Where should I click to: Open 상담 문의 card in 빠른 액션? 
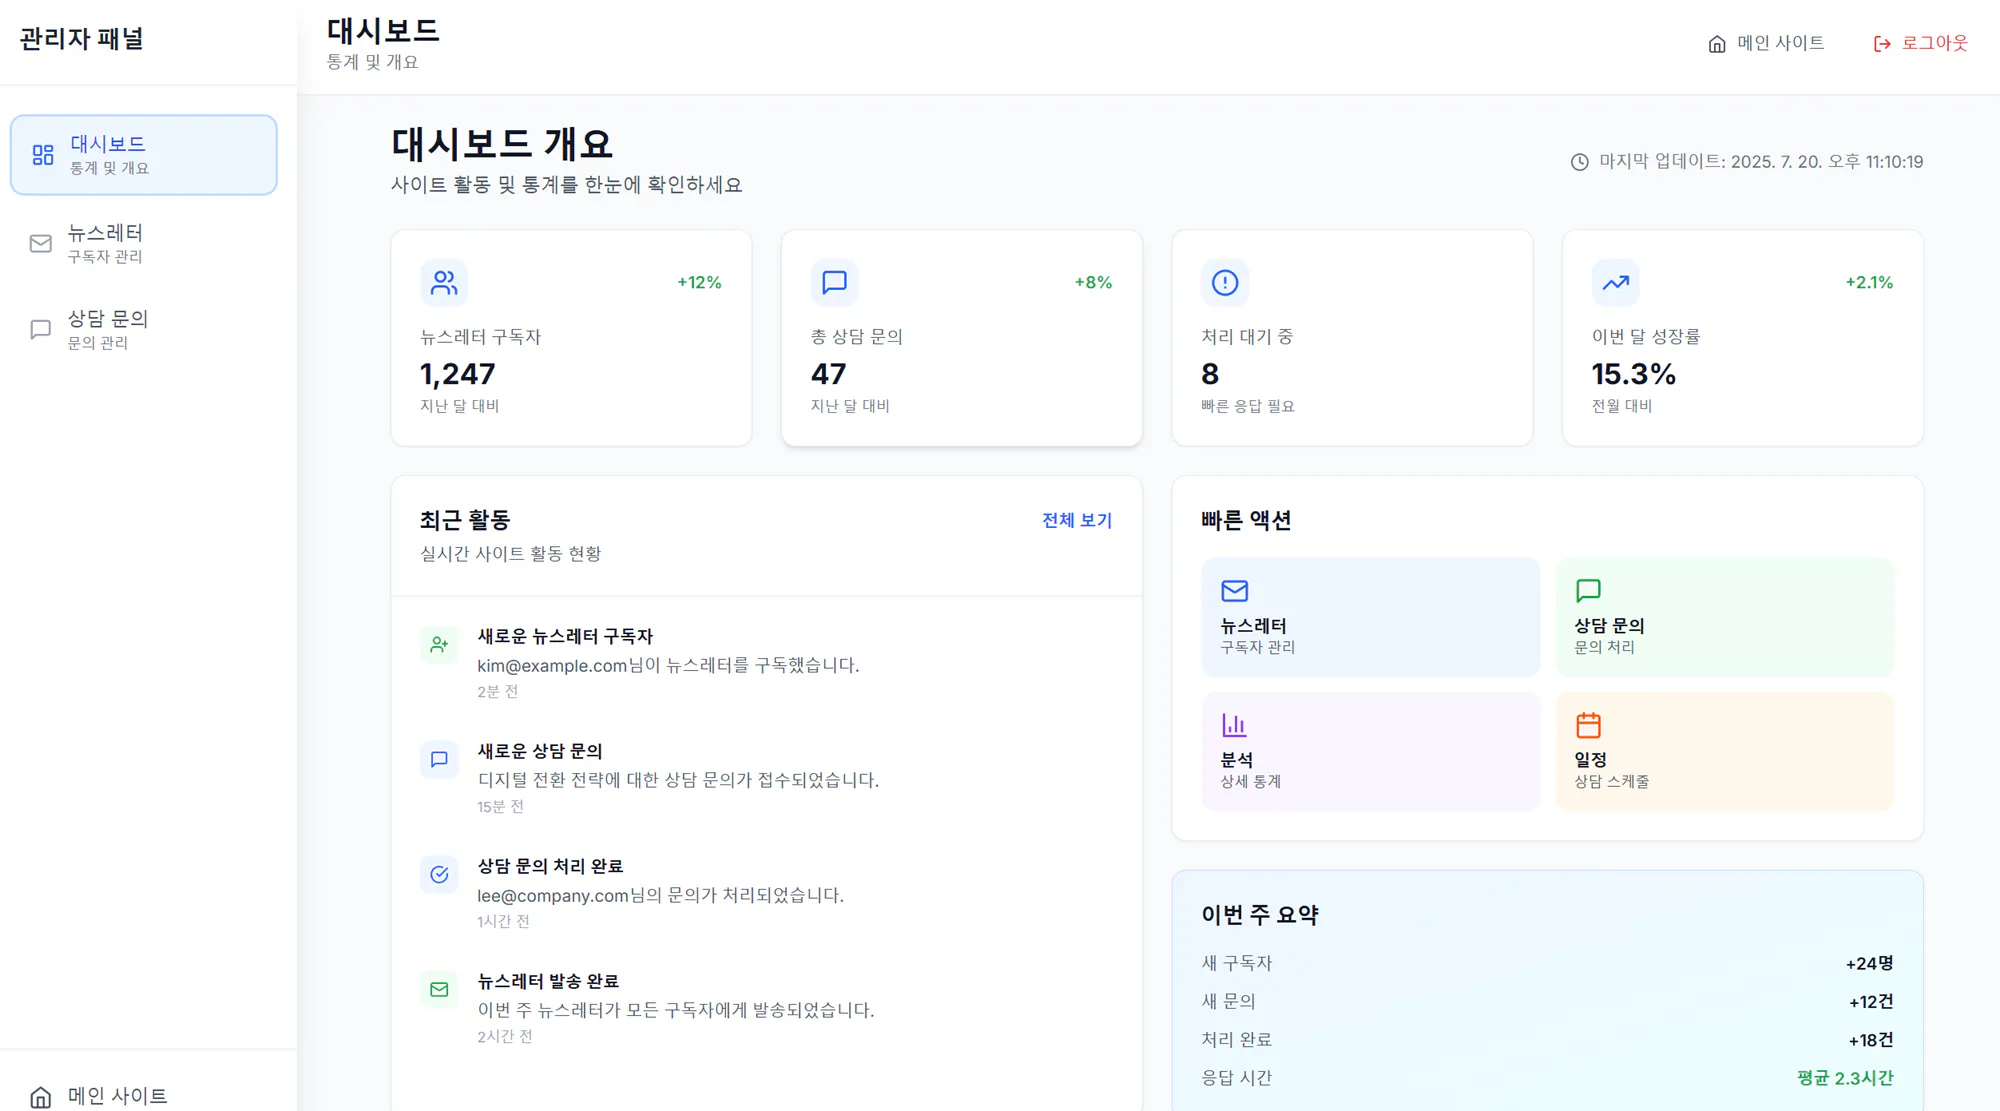[x=1724, y=617]
